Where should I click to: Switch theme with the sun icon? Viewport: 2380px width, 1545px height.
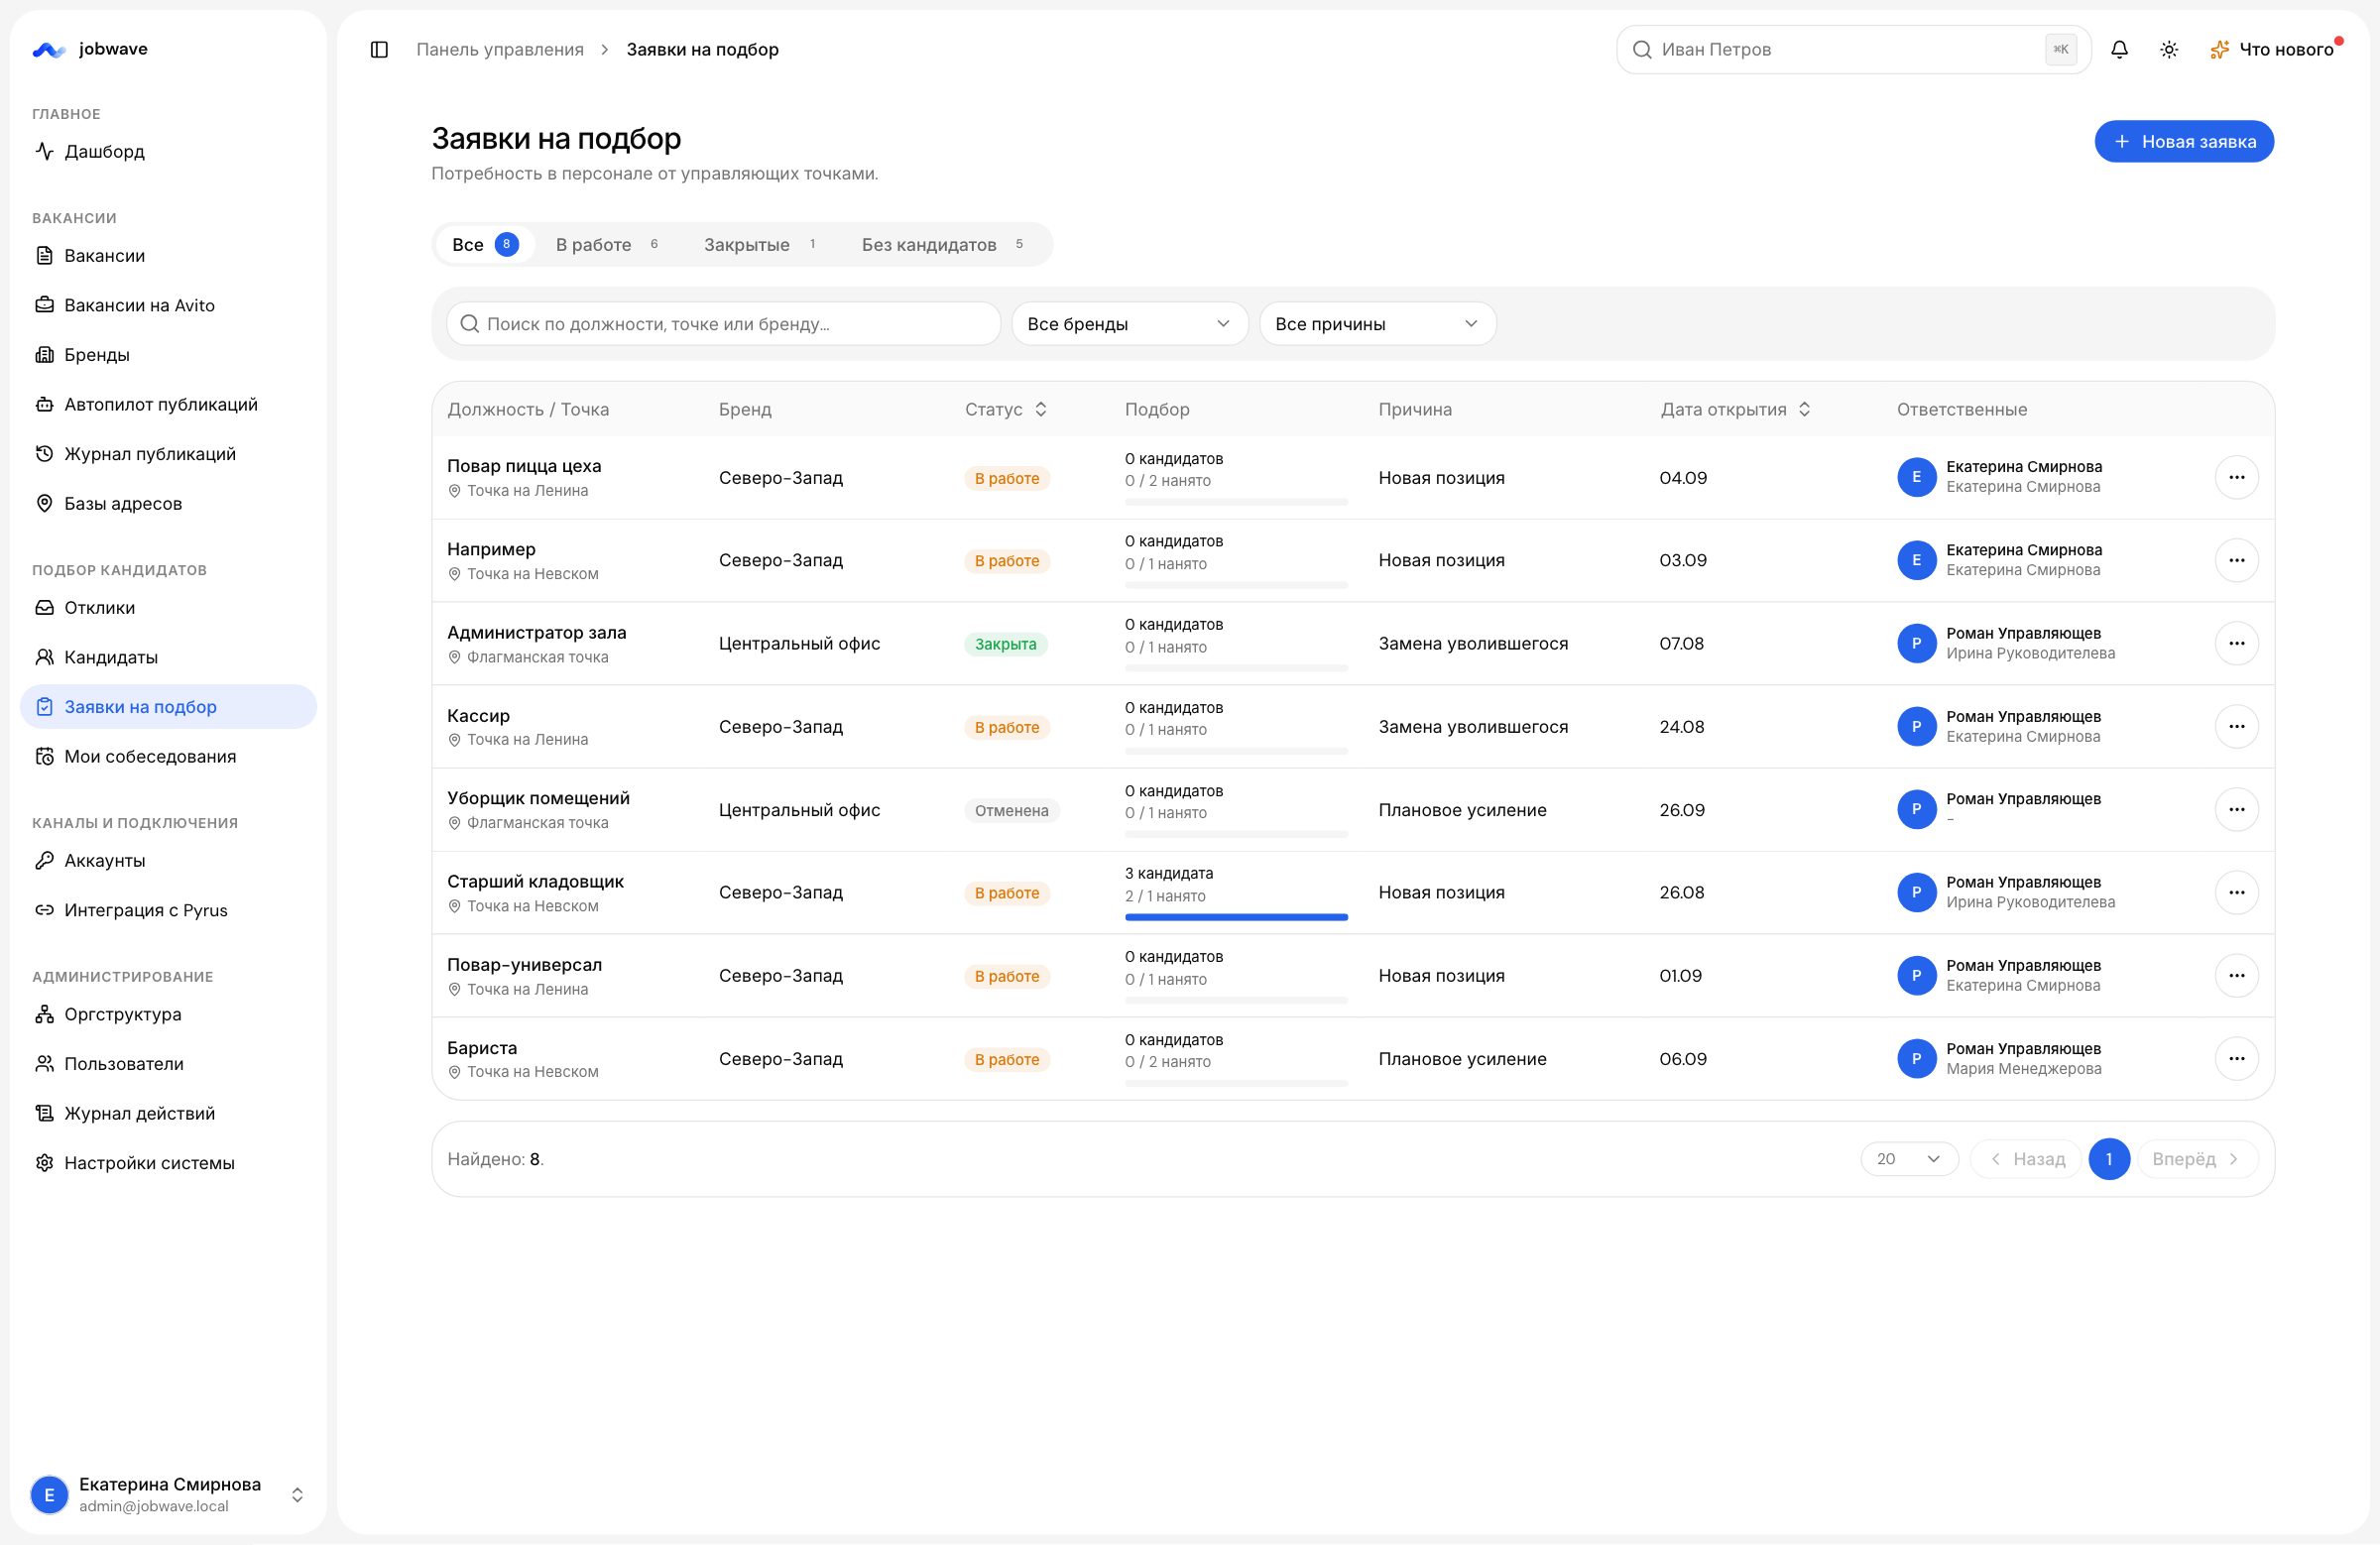point(2169,49)
